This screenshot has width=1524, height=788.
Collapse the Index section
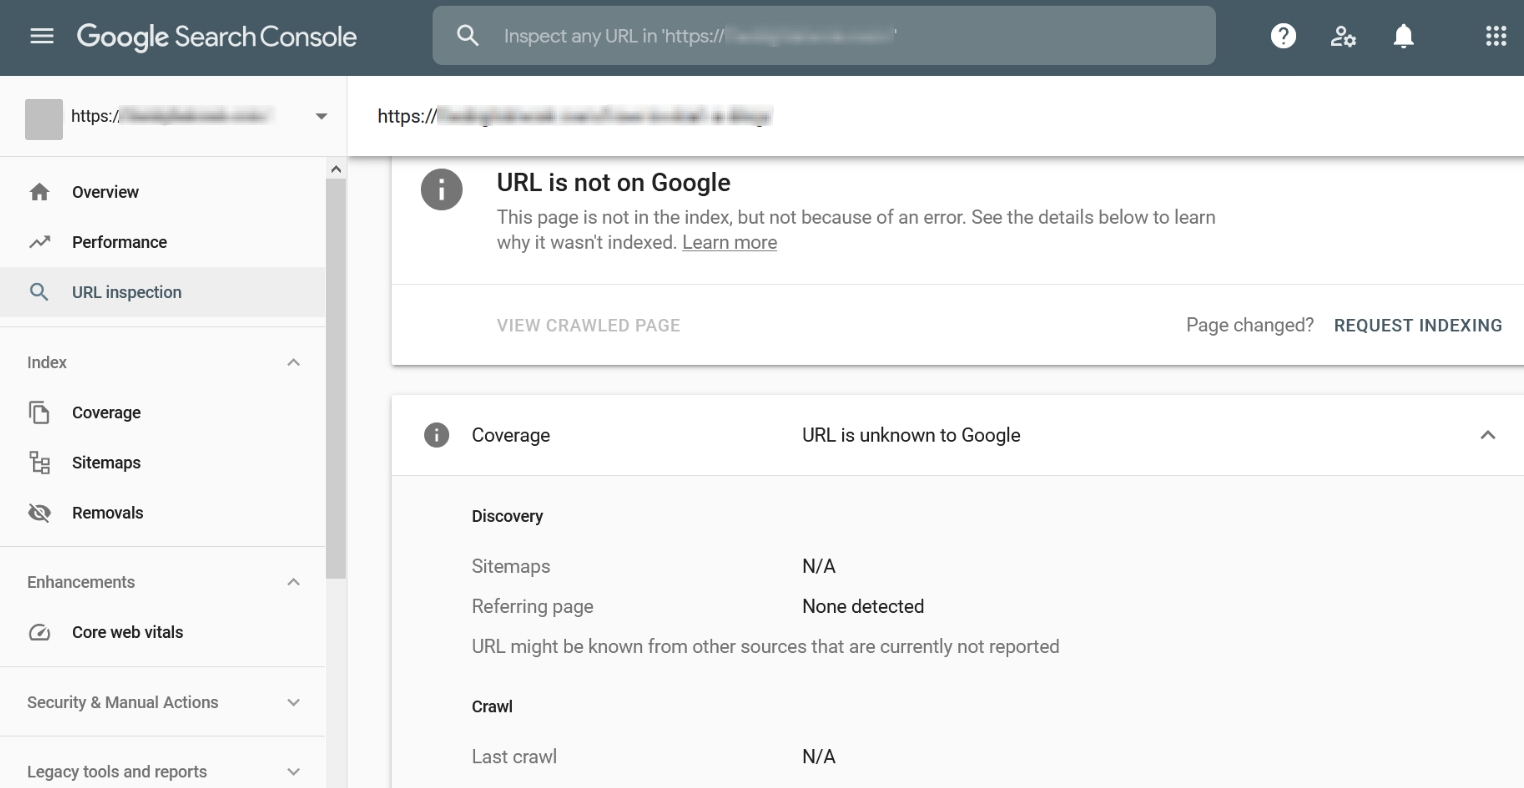coord(293,362)
